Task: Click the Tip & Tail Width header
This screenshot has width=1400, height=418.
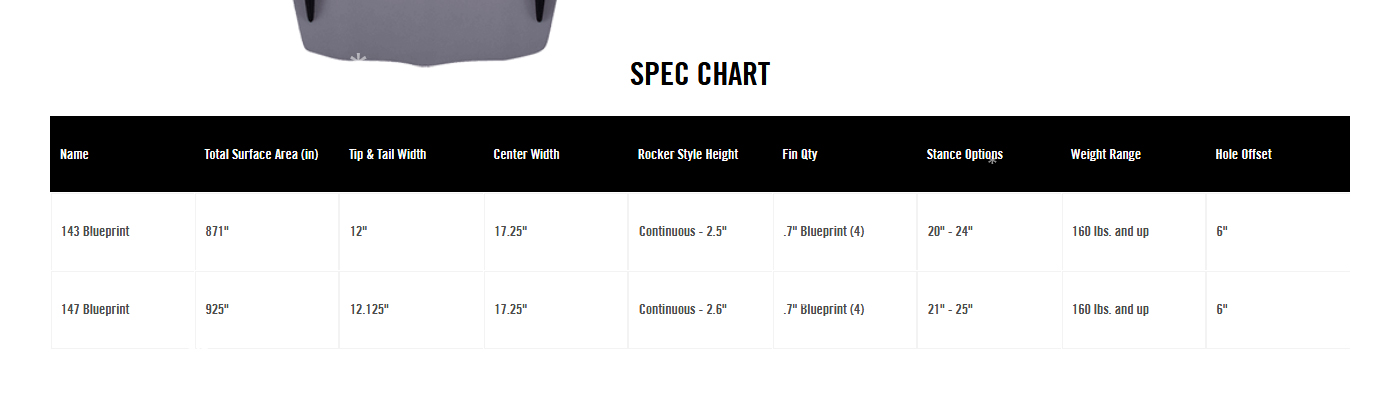Action: (x=387, y=154)
